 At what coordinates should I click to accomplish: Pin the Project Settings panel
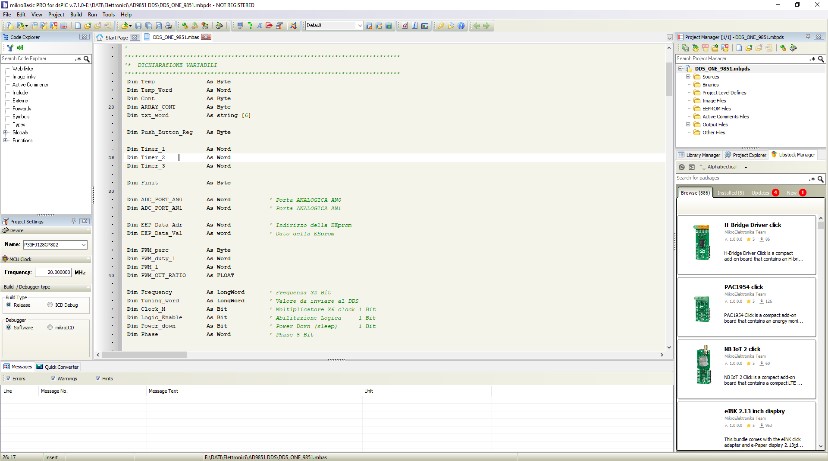[x=74, y=221]
